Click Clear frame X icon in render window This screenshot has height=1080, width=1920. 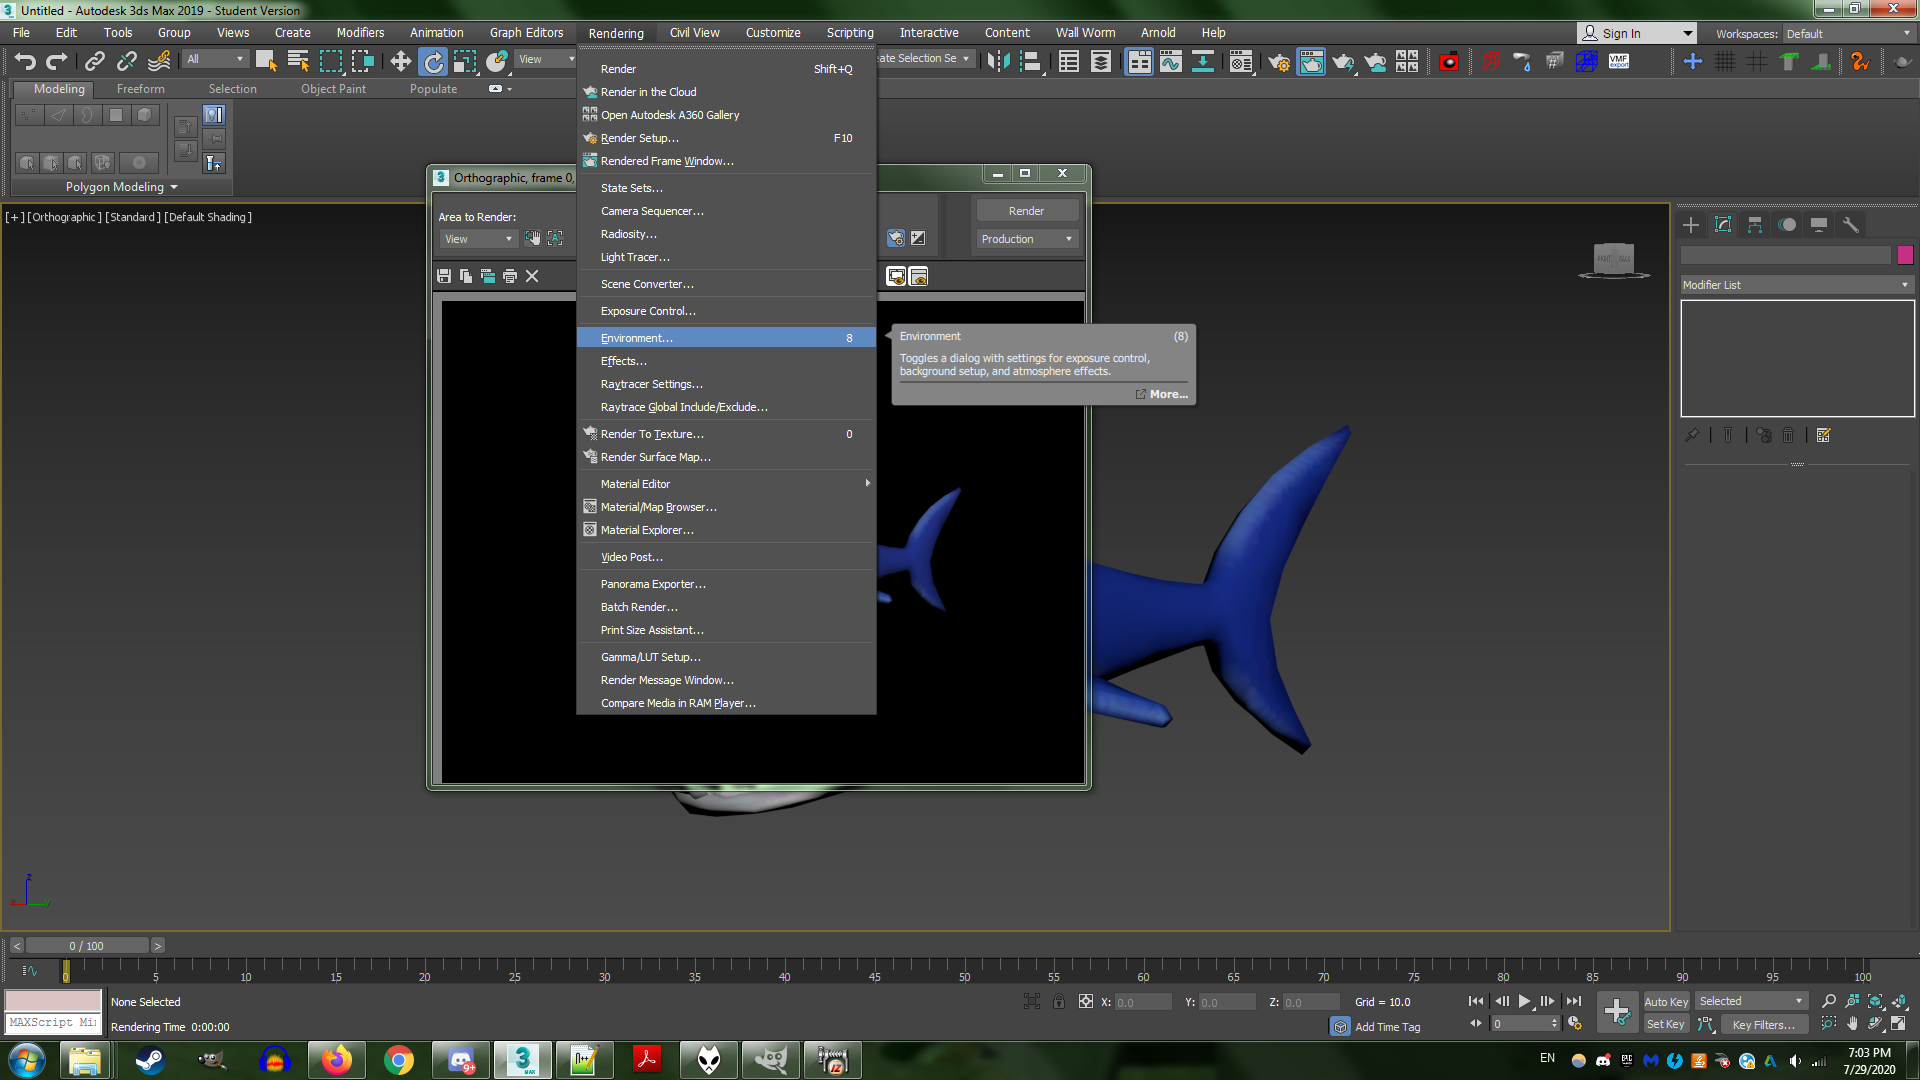point(532,276)
